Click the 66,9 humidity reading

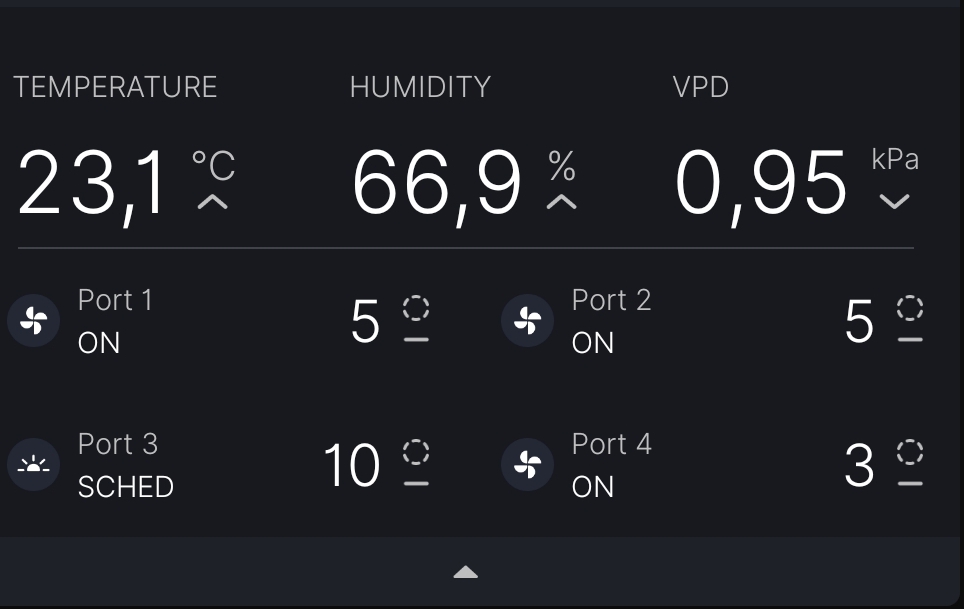click(437, 184)
